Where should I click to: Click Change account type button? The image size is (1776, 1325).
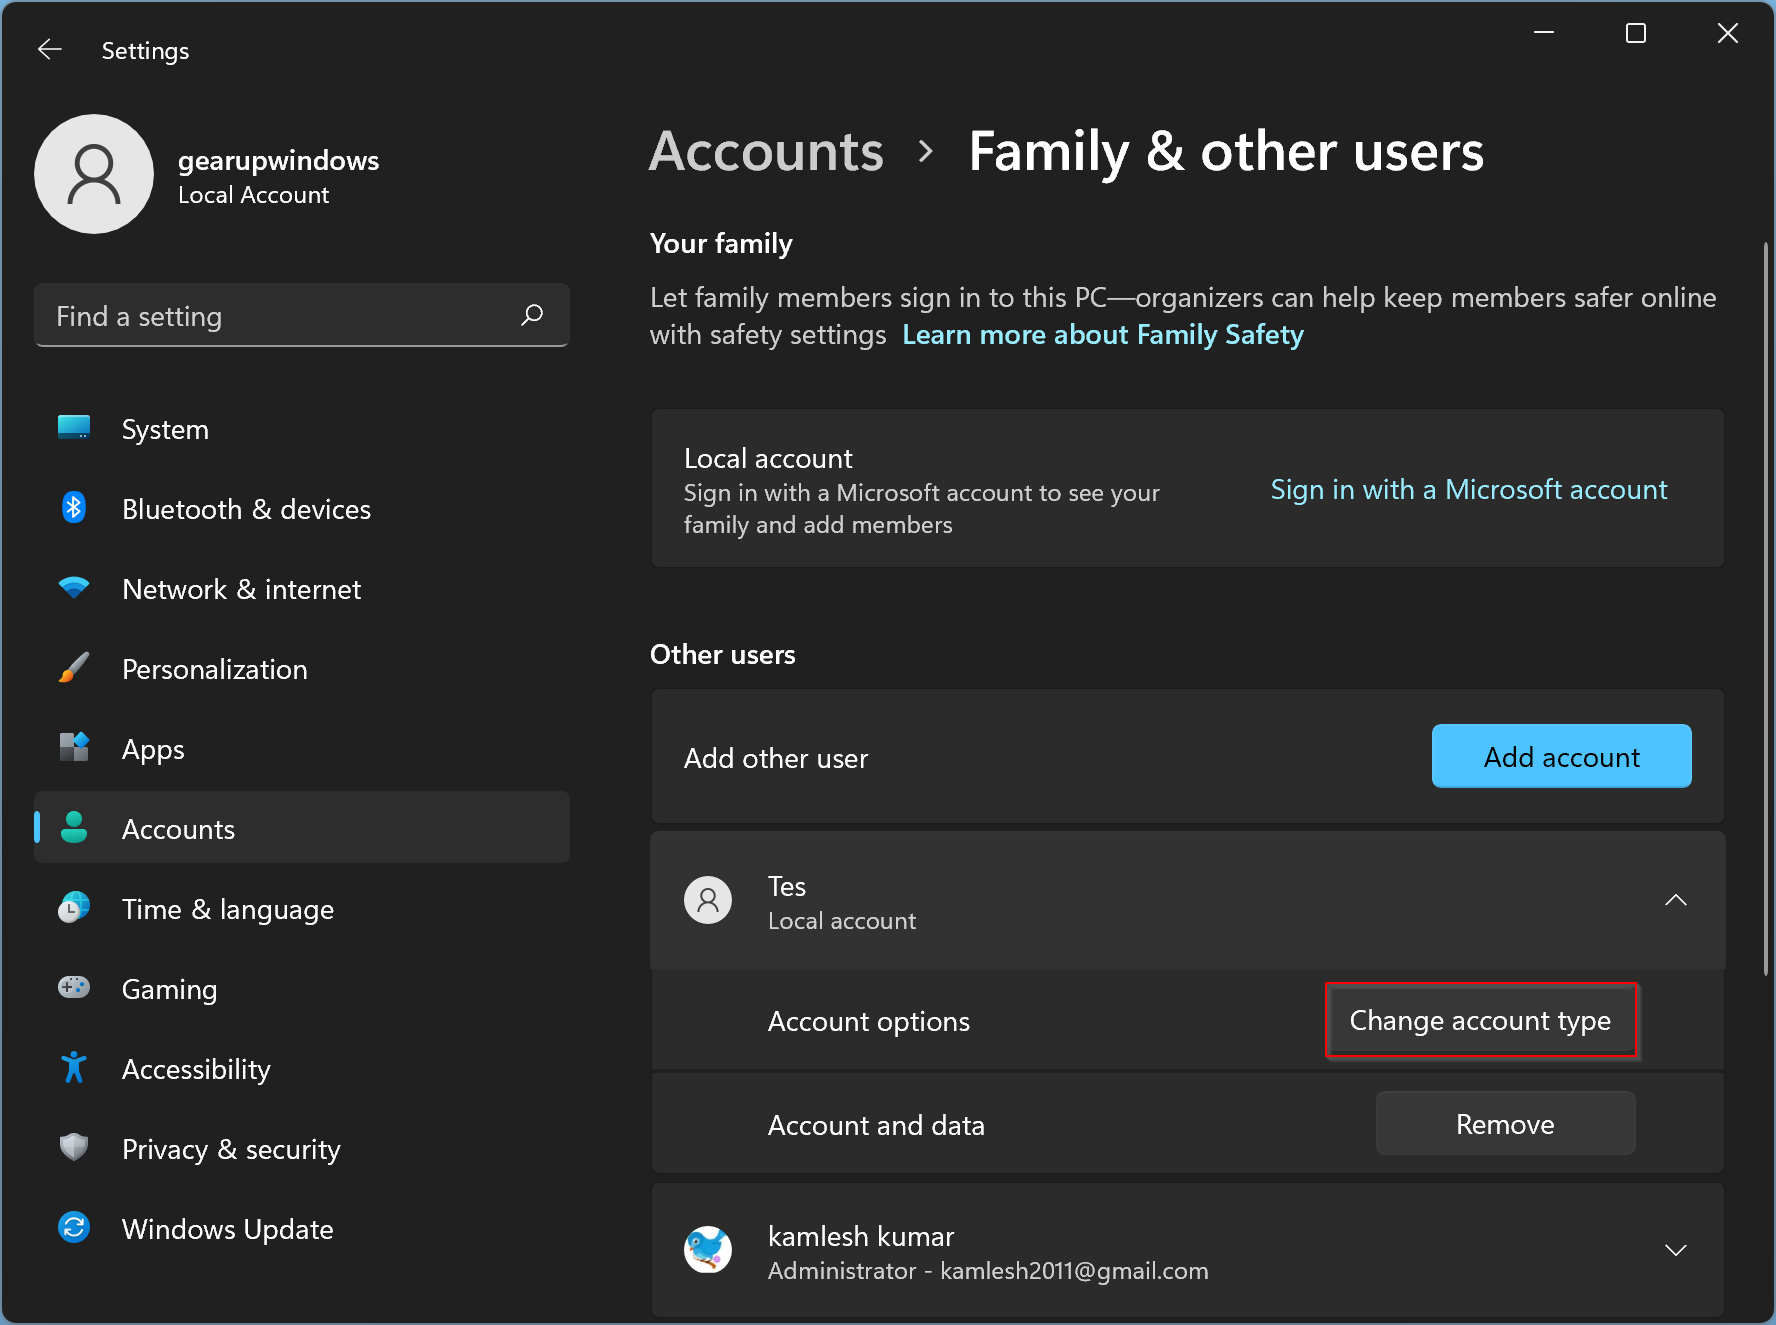click(x=1481, y=1020)
